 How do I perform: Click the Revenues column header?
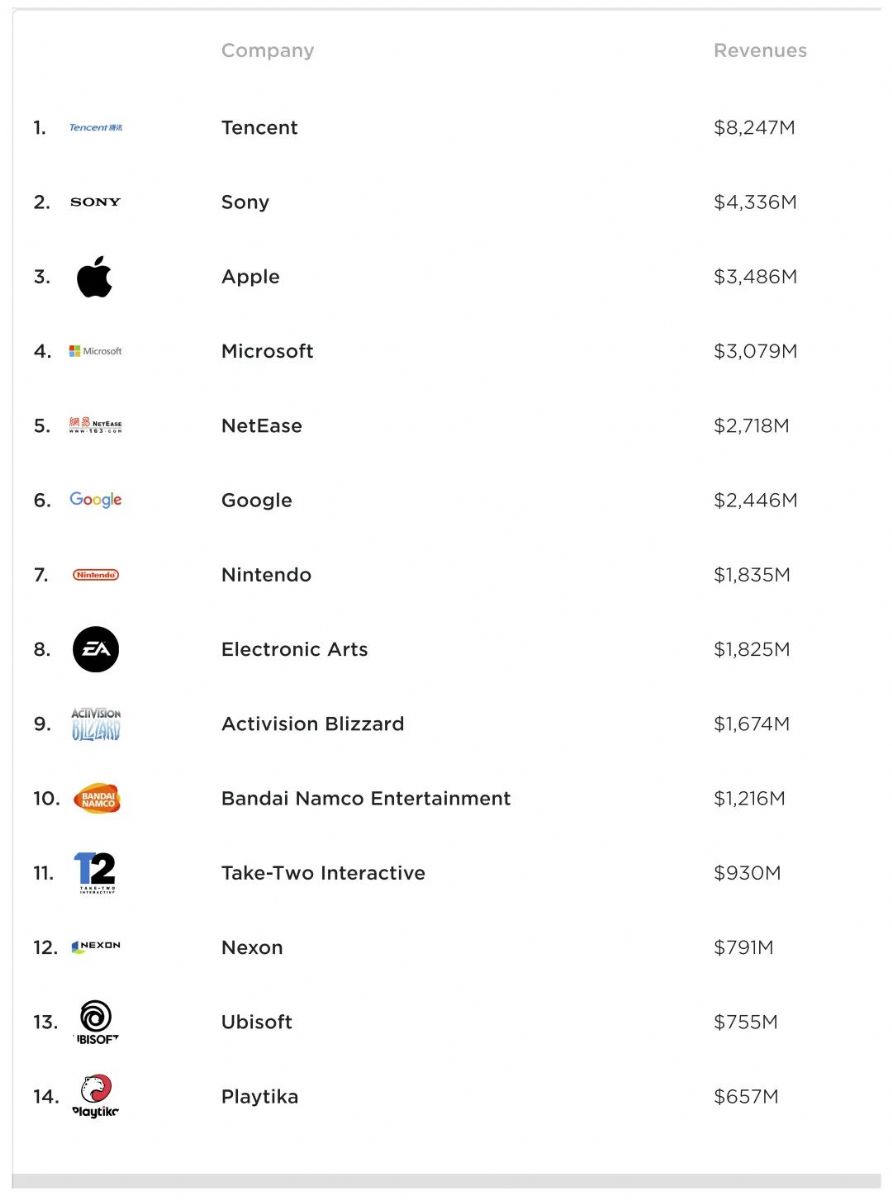[x=760, y=51]
